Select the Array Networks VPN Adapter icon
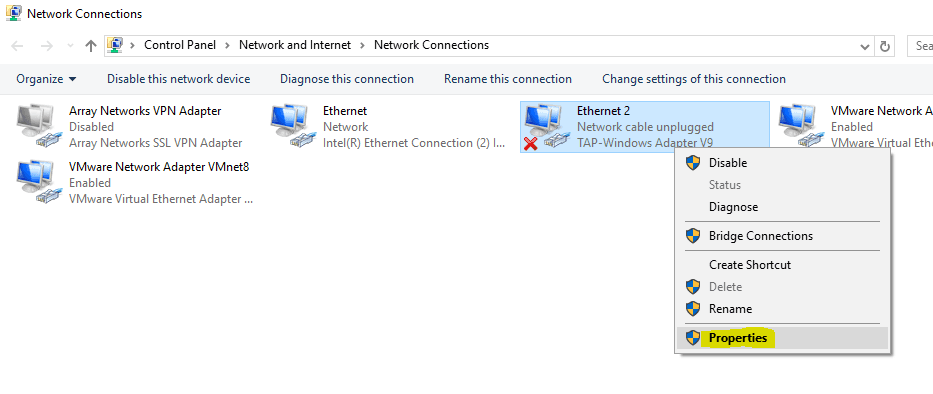 tap(39, 126)
